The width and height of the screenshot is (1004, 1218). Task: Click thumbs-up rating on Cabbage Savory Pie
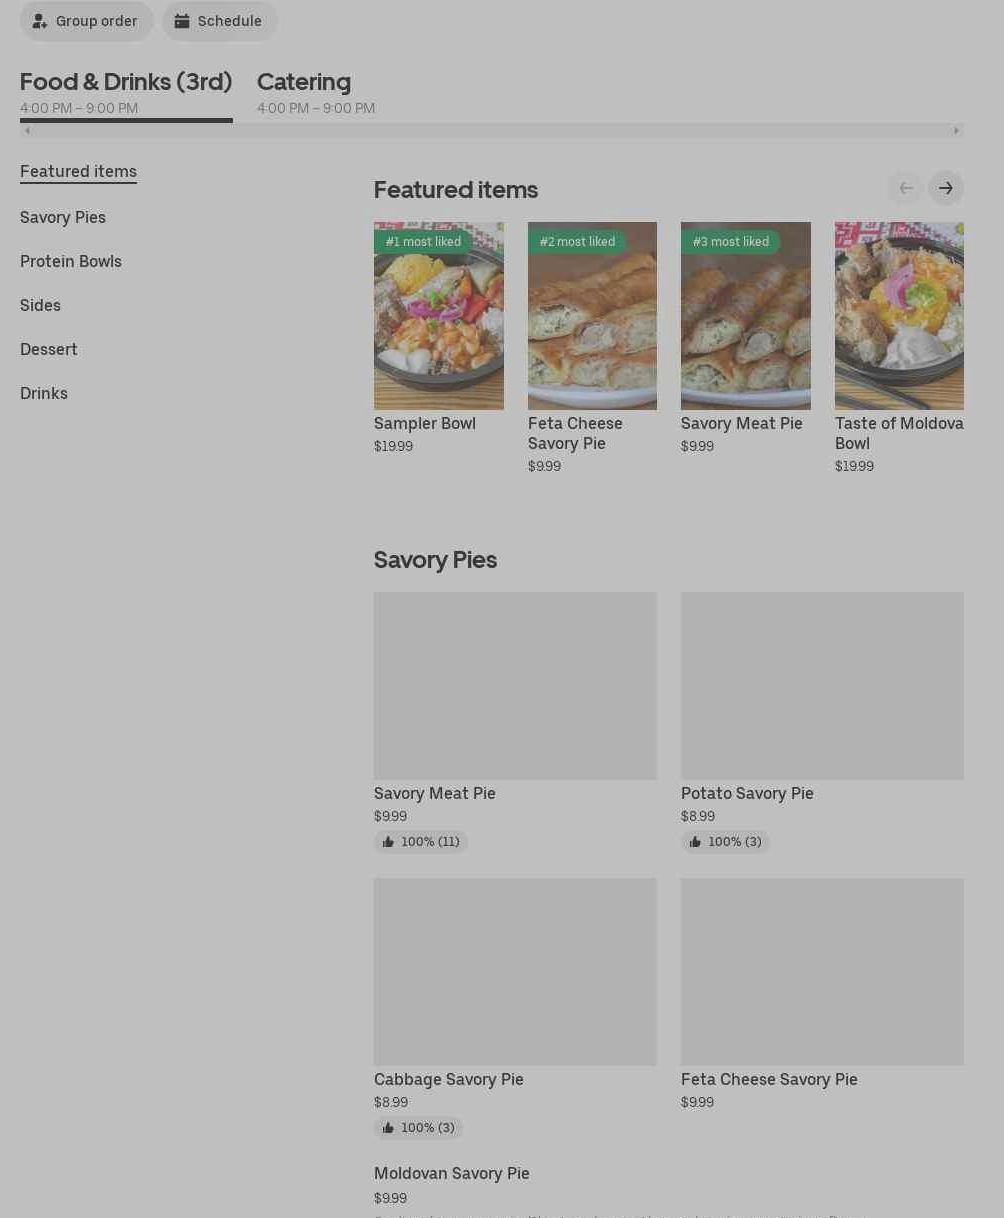pyautogui.click(x=418, y=1128)
